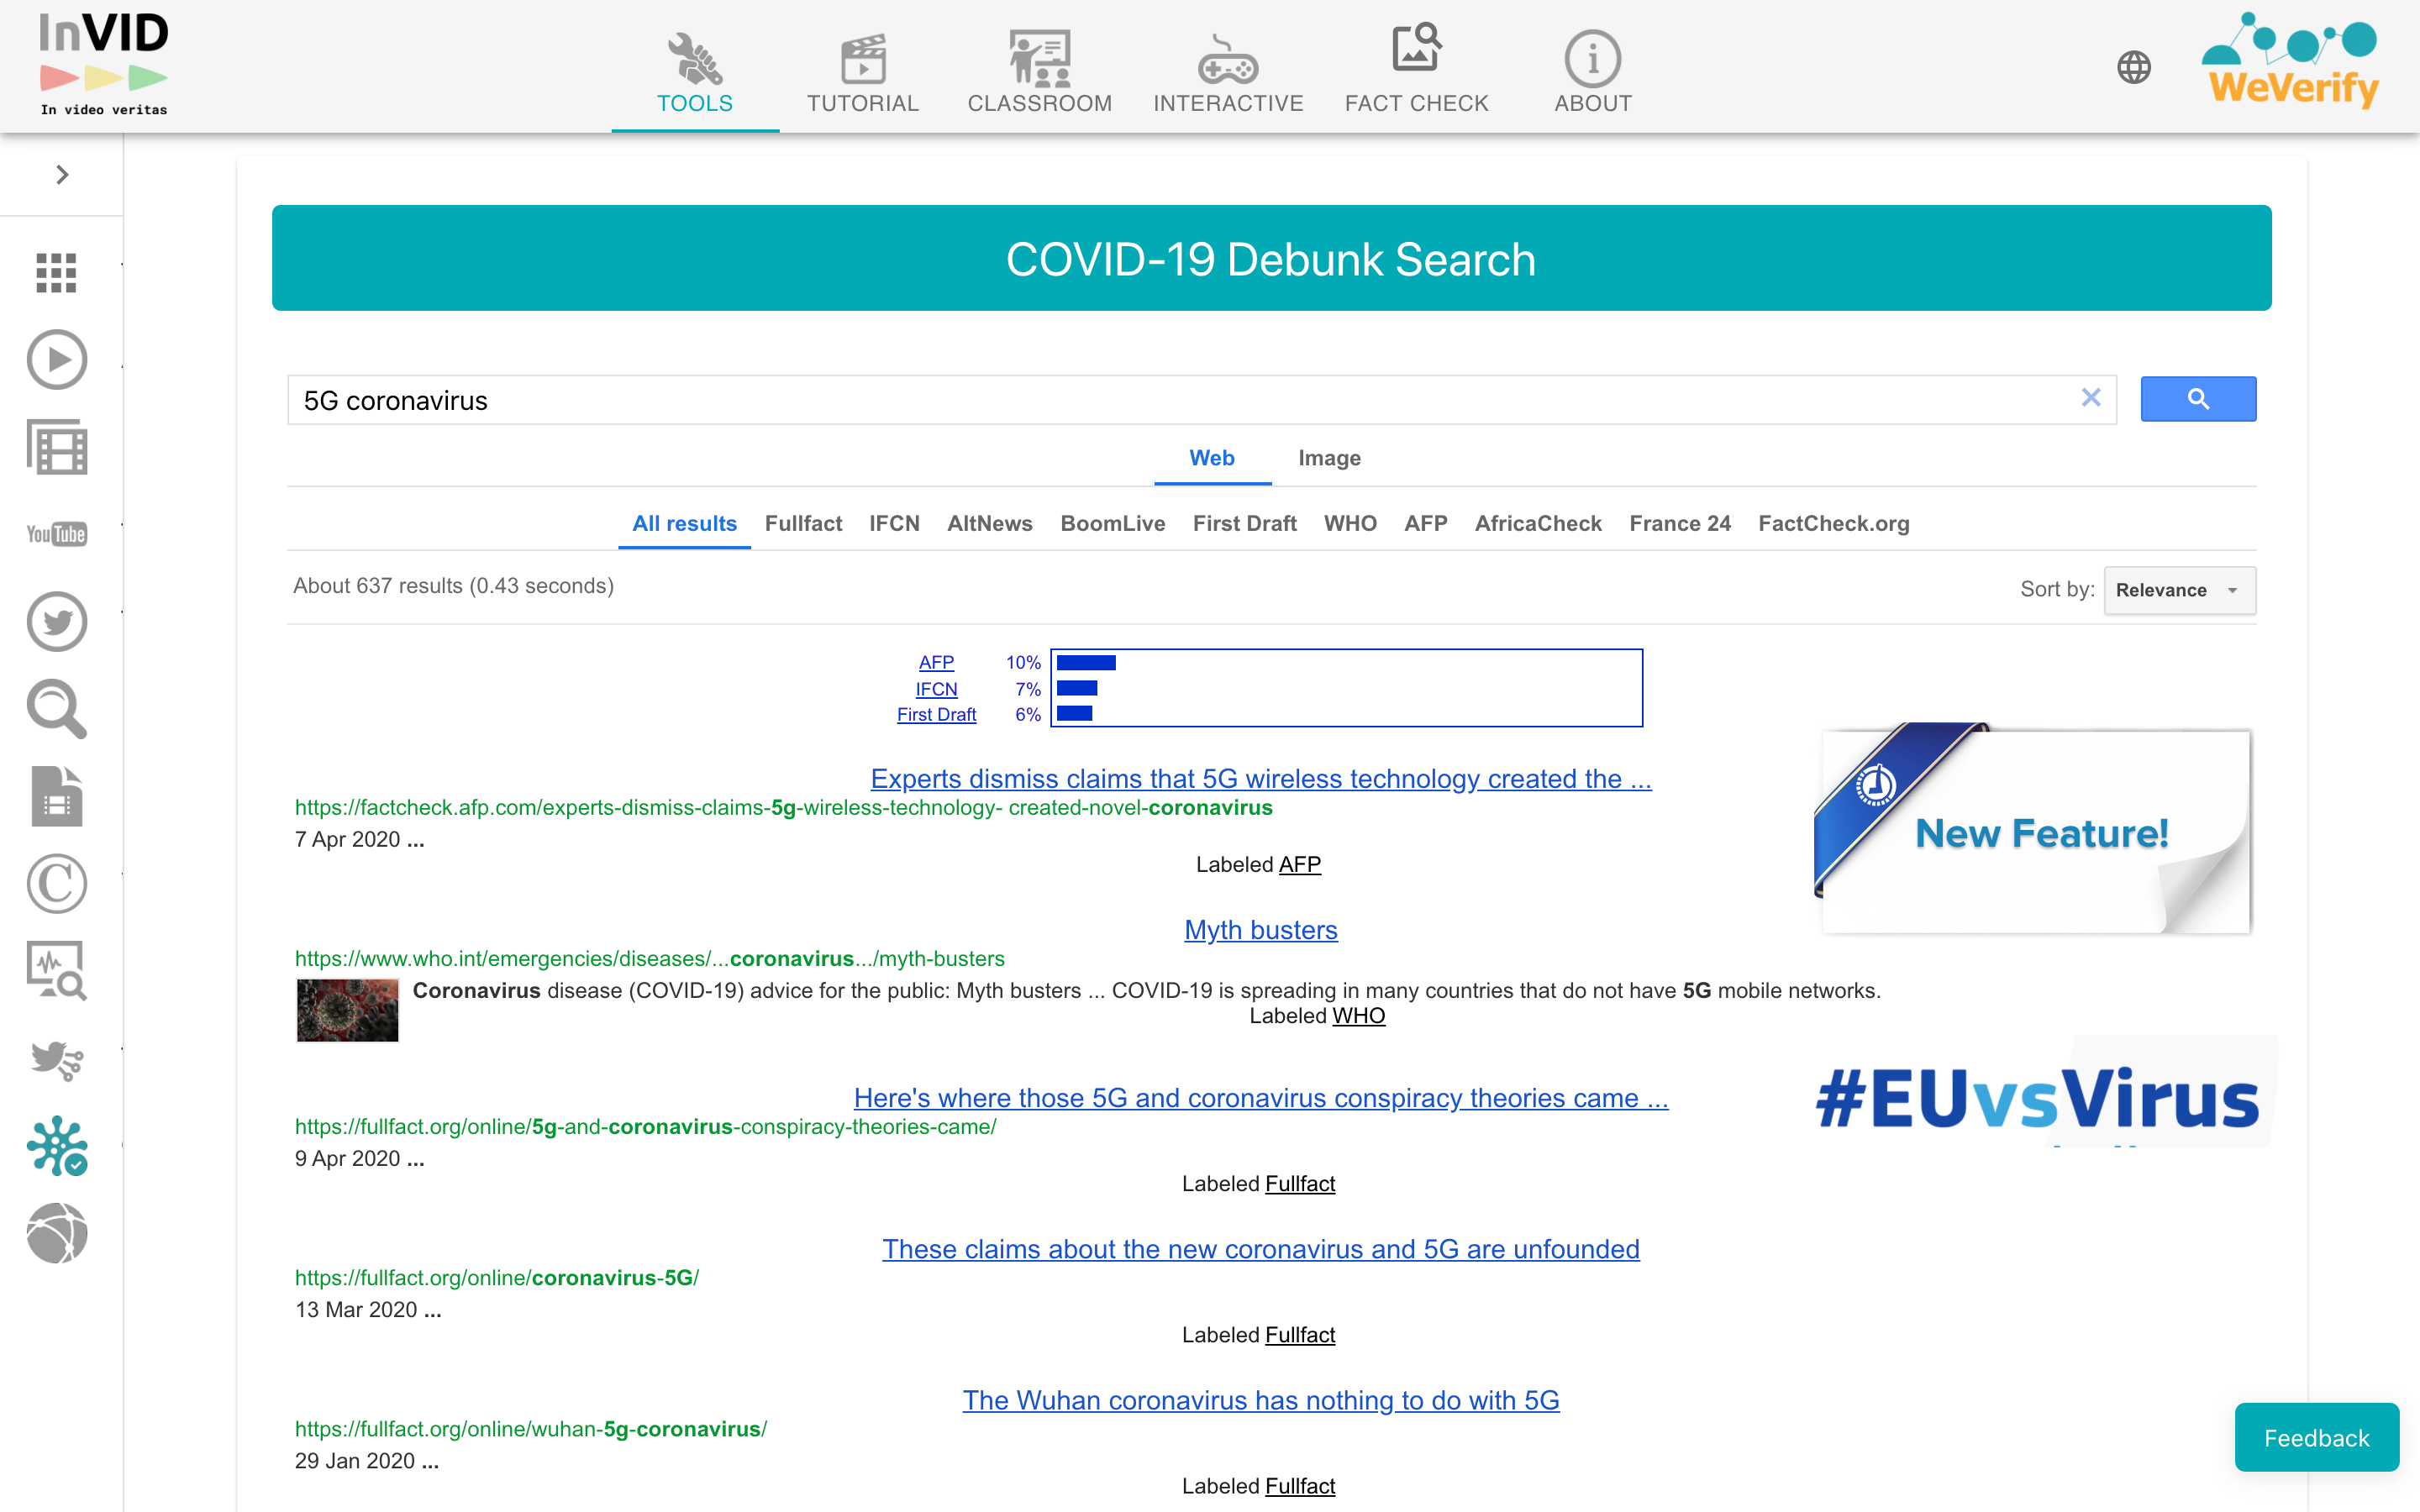Viewport: 2420px width, 1512px height.
Task: Click the Feedback button
Action: 2315,1437
